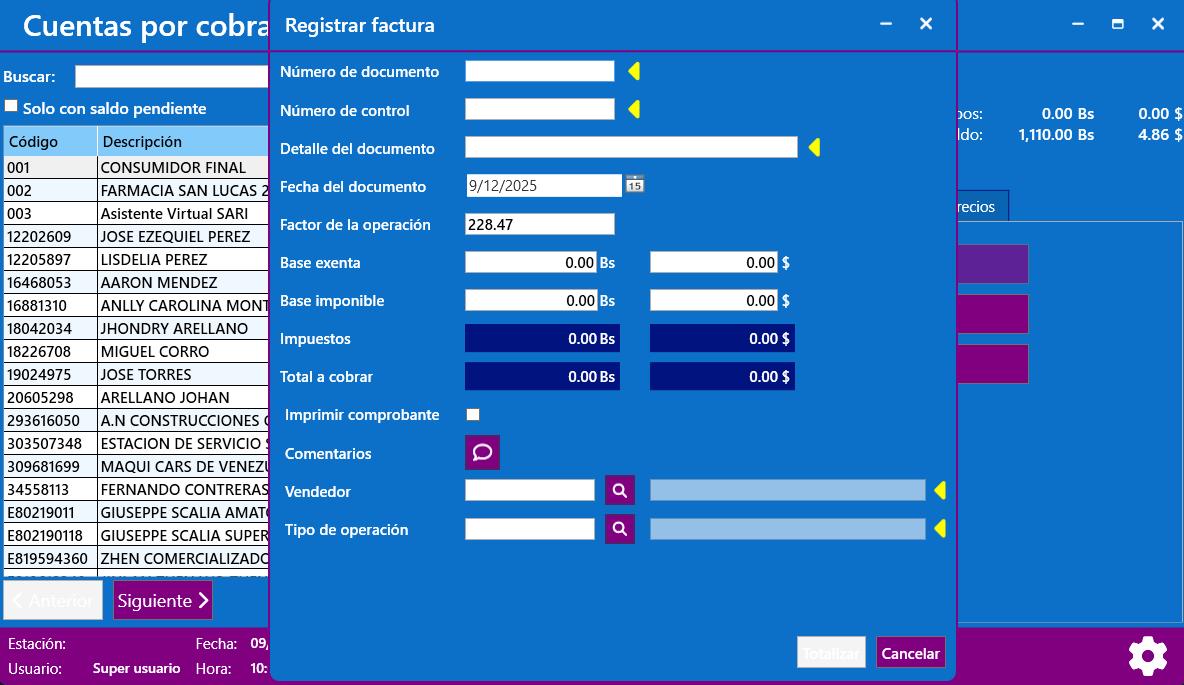The image size is (1184, 685).
Task: Click the Vendedor search magnifier button
Action: (620, 490)
